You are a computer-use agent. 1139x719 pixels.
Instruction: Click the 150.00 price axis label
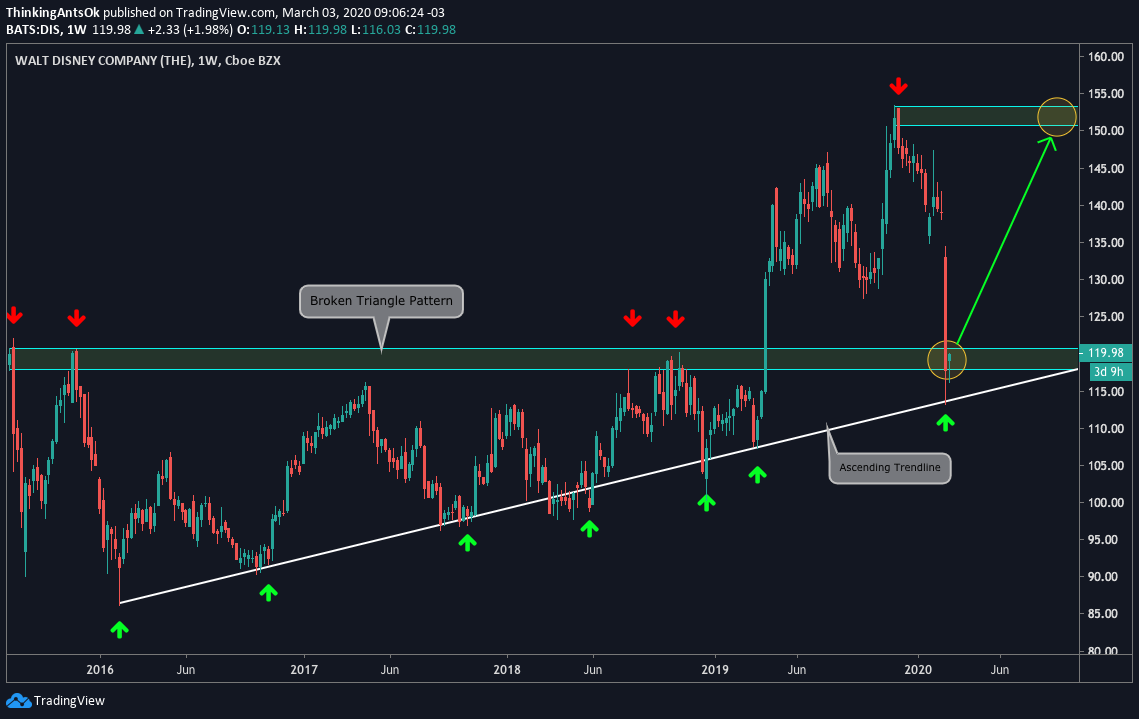click(x=1106, y=131)
